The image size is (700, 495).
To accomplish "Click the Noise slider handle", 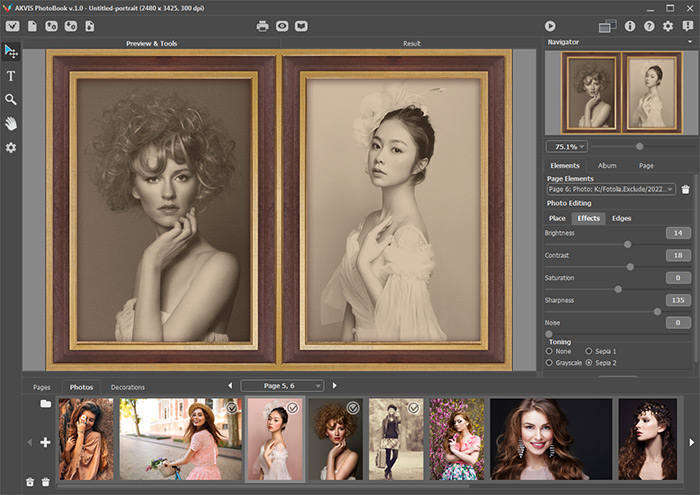I will point(549,334).
